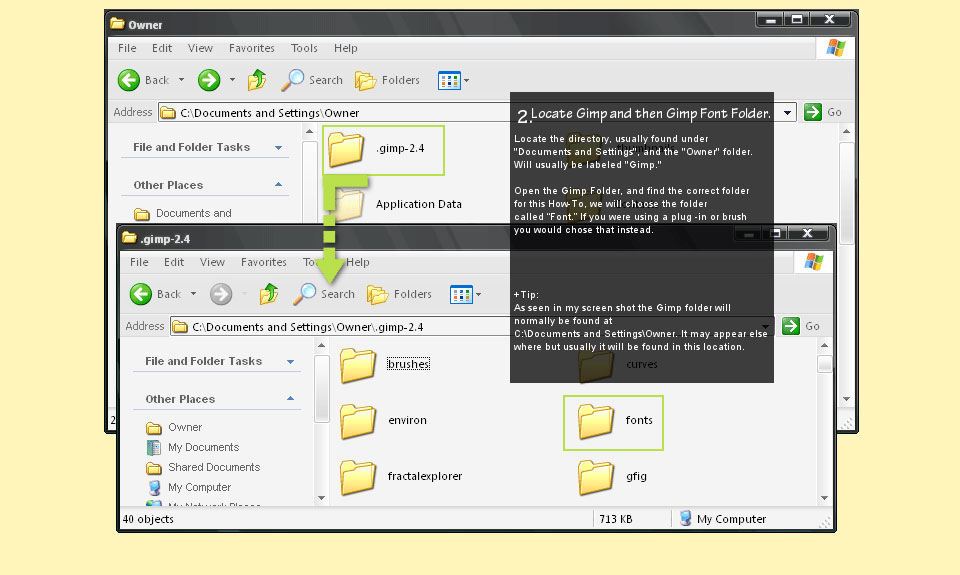Open Views icon in Owner window toolbar
This screenshot has height=575, width=960.
(x=449, y=80)
